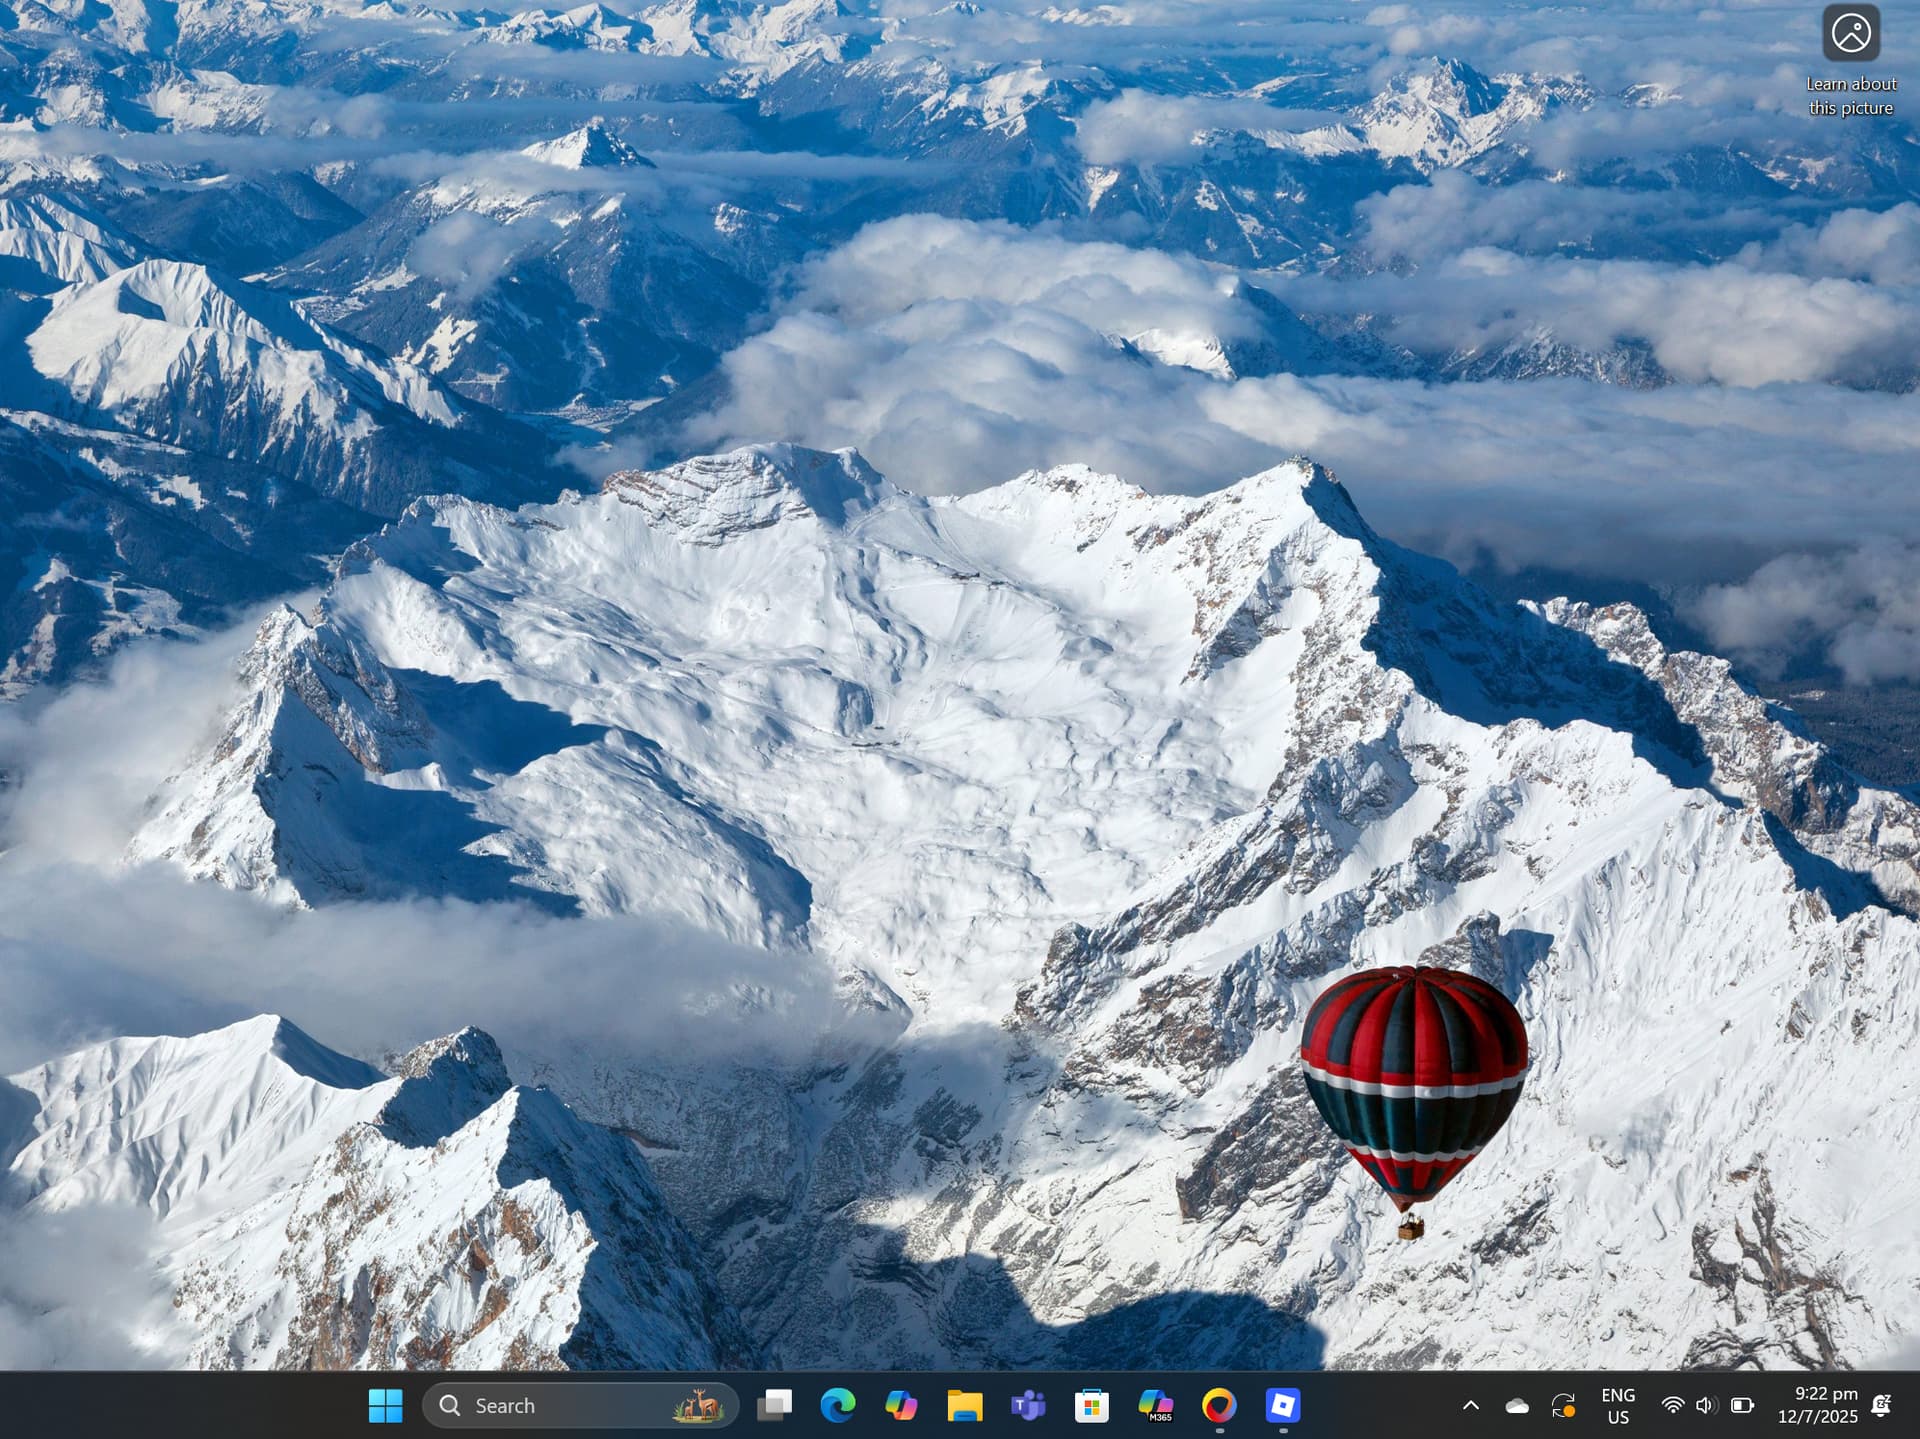Open the OneDrive cloud tray icon
Image resolution: width=1920 pixels, height=1439 pixels.
point(1517,1406)
